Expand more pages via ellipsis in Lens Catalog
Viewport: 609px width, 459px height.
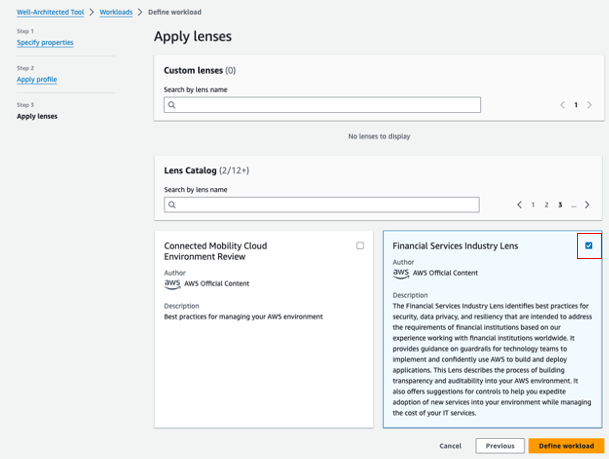(x=574, y=205)
